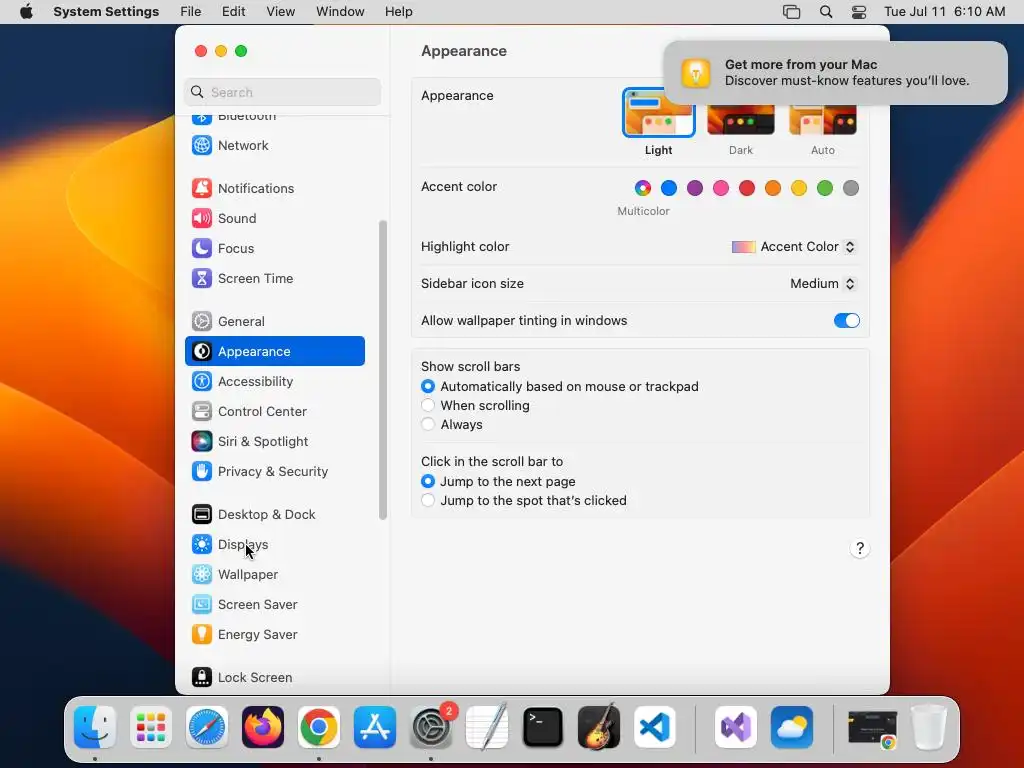Open Finder from the Dock
Image resolution: width=1024 pixels, height=768 pixels.
pos(95,727)
